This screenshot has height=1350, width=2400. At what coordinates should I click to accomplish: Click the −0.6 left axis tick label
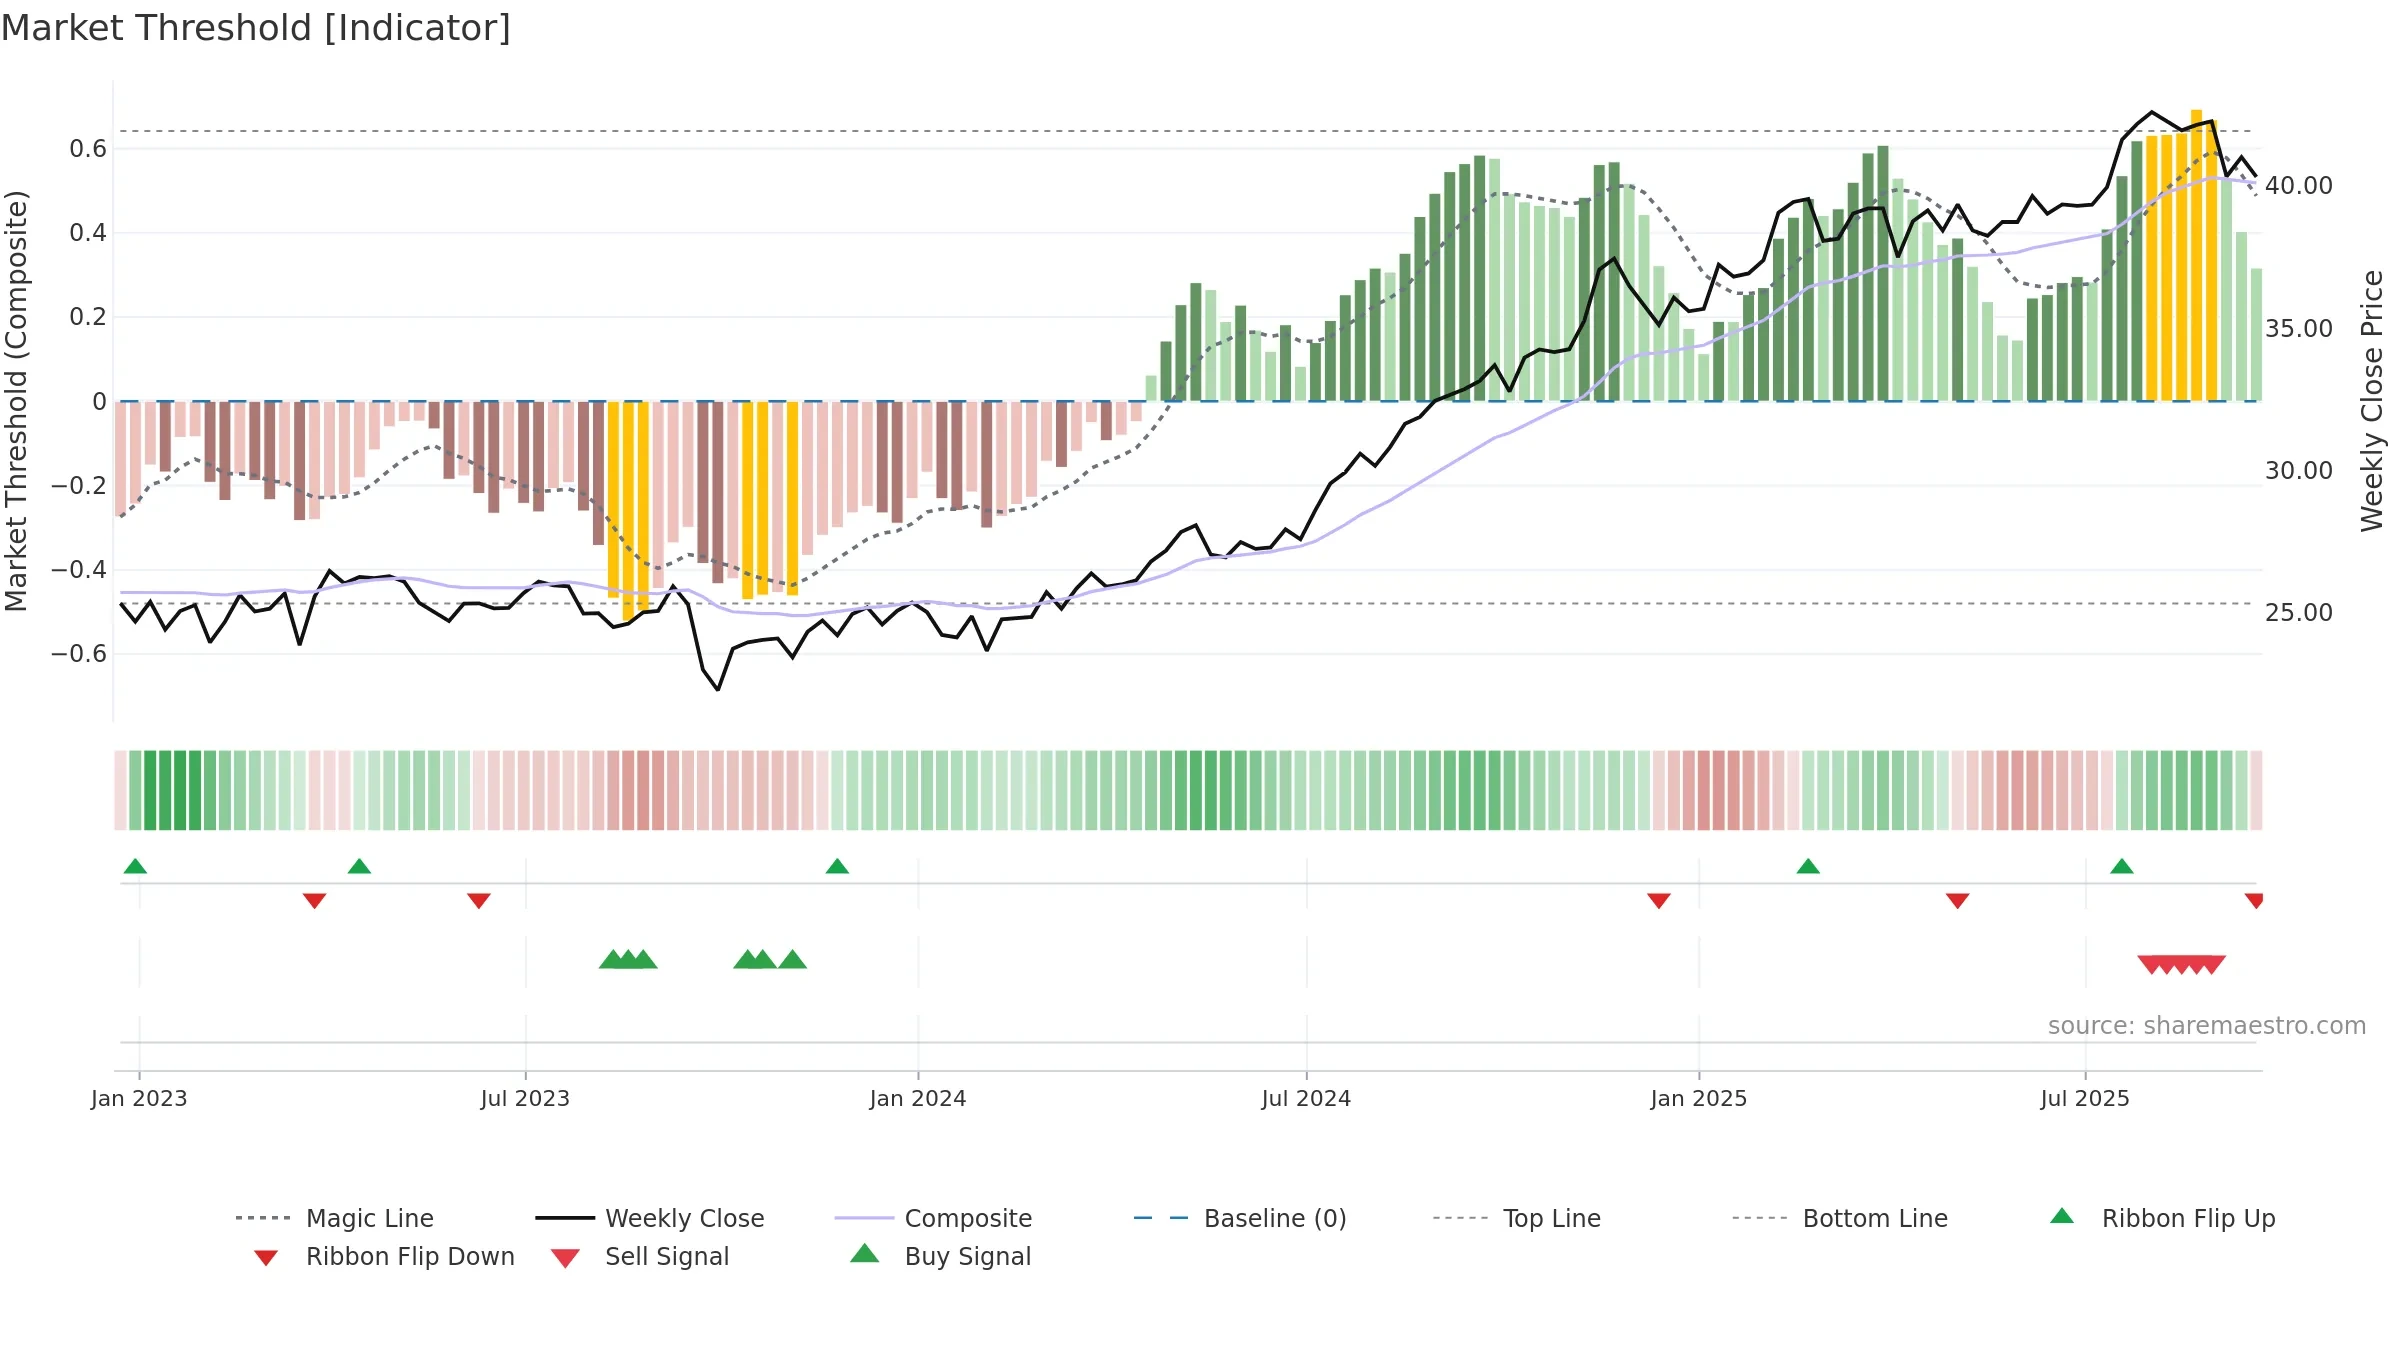pyautogui.click(x=78, y=653)
